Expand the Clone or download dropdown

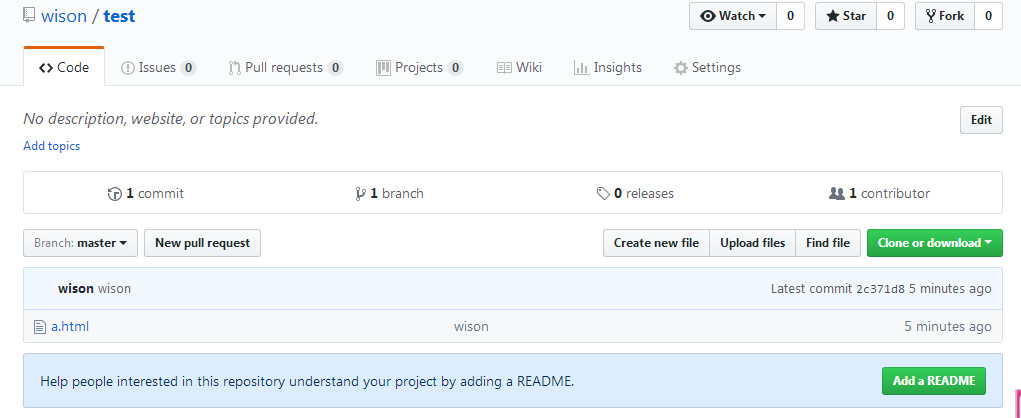point(934,243)
